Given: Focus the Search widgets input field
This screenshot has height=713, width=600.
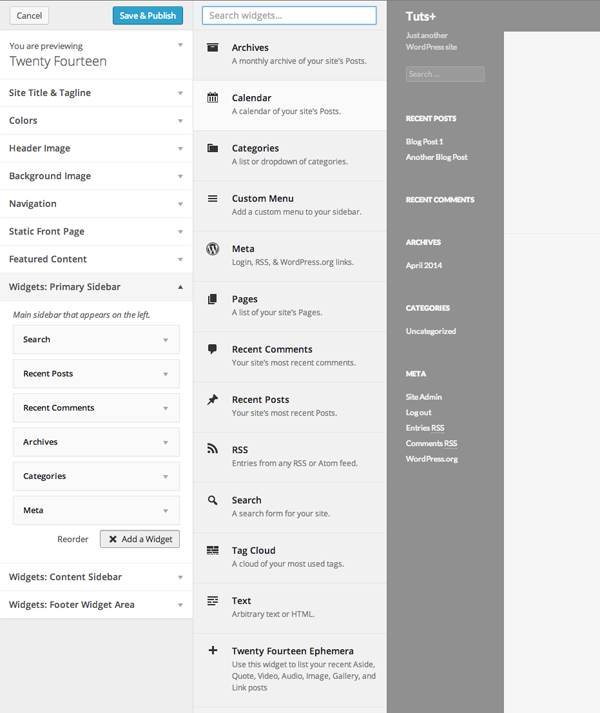Looking at the screenshot, I should tap(289, 15).
